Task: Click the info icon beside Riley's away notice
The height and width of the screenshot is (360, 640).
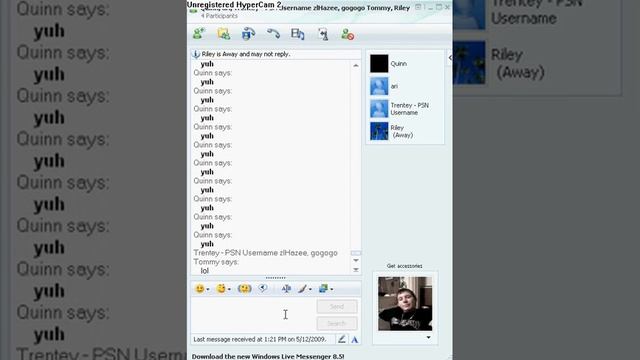Action: pyautogui.click(x=196, y=54)
